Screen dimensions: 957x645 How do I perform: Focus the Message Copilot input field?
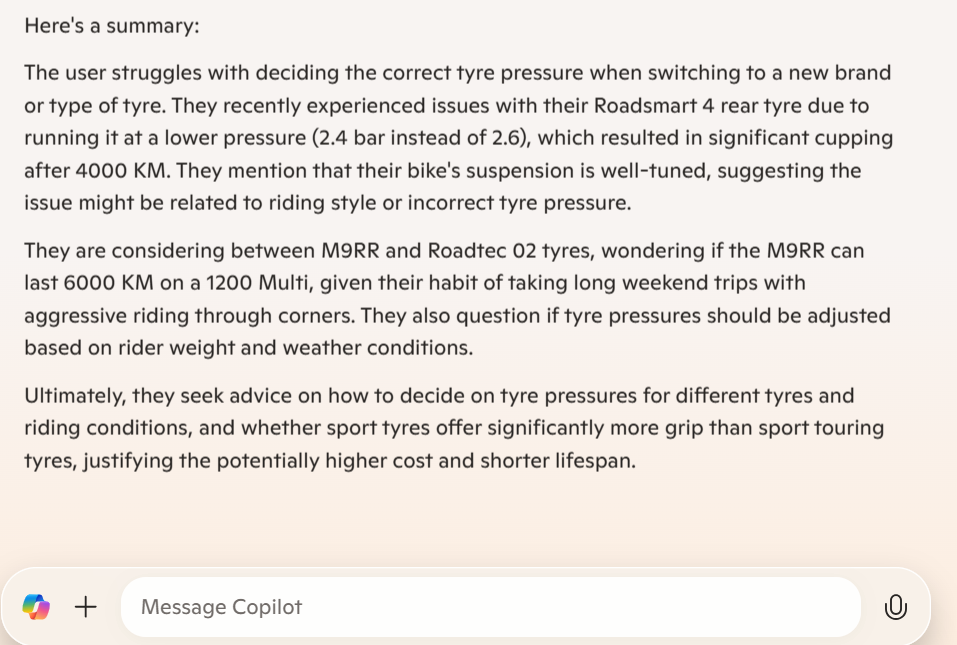(x=490, y=607)
